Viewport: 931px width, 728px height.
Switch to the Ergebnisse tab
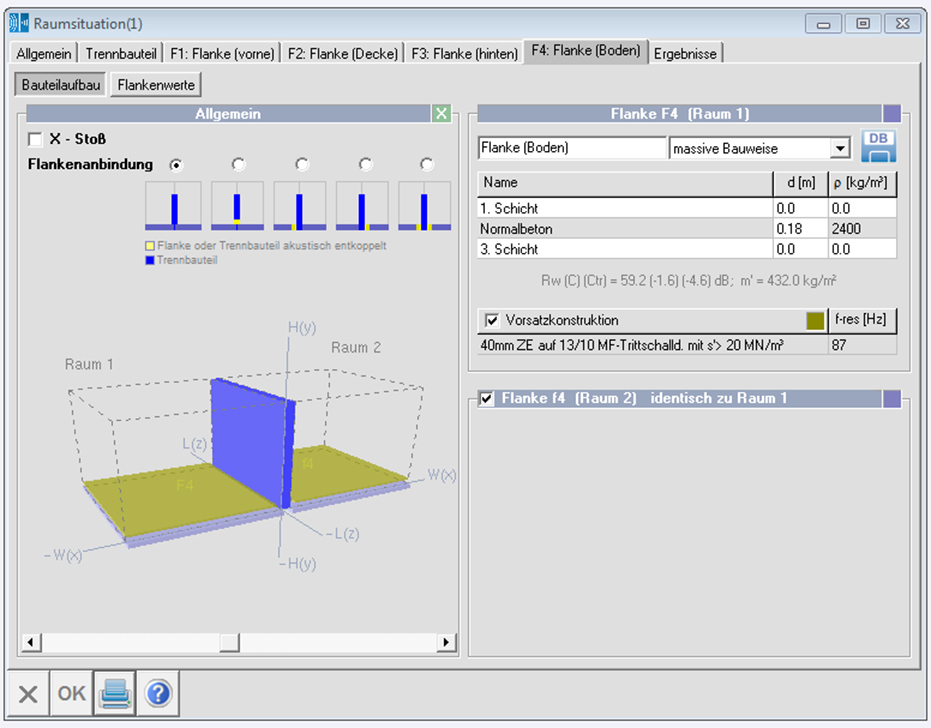685,53
